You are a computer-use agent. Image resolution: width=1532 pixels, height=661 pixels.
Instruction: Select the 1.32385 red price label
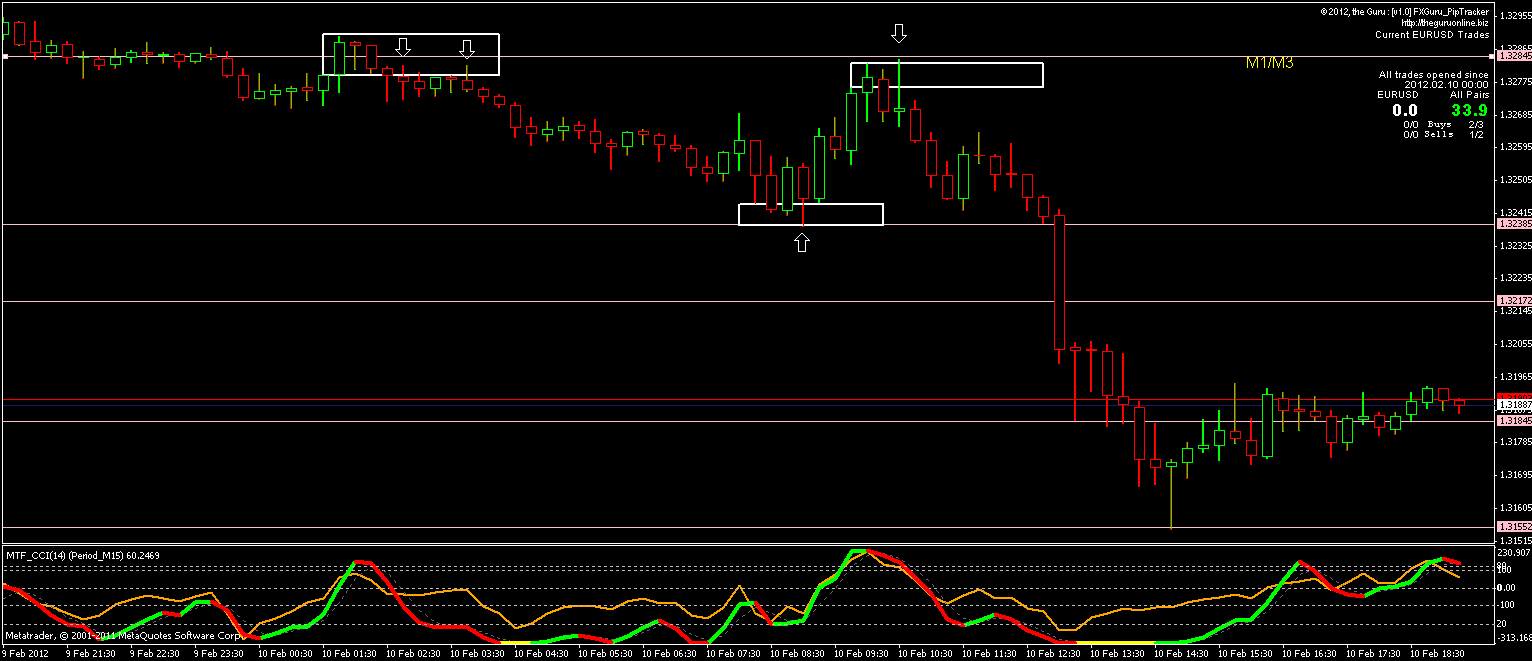tap(1511, 225)
